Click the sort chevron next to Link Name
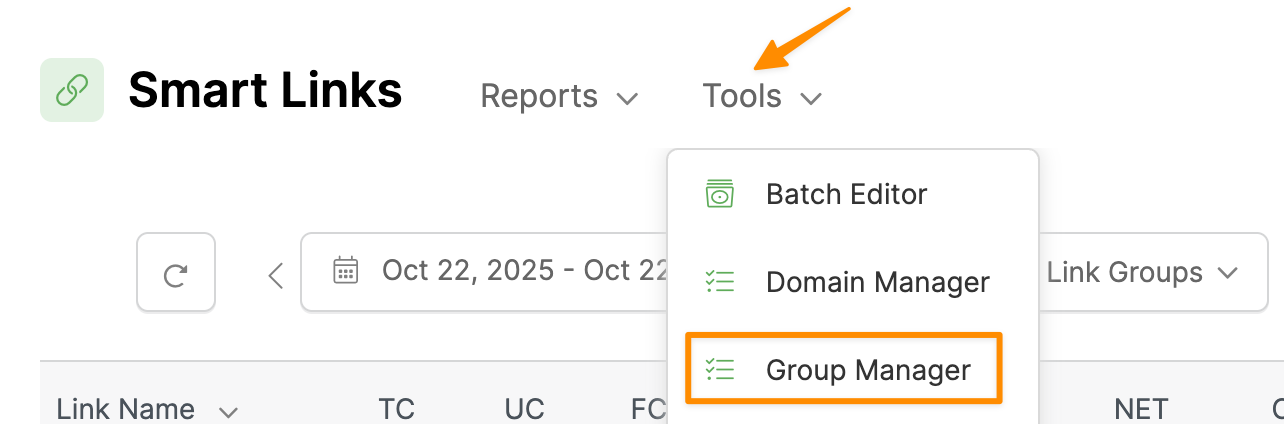The width and height of the screenshot is (1284, 424). (x=228, y=411)
